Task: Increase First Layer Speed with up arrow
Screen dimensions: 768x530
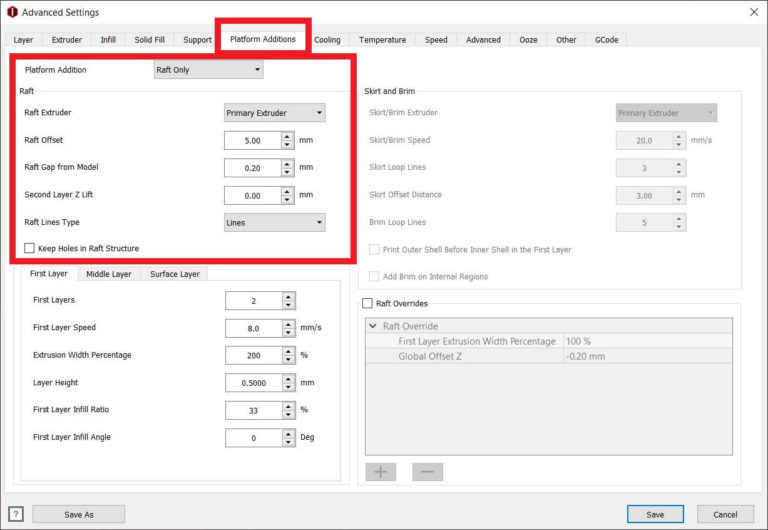Action: tap(289, 323)
